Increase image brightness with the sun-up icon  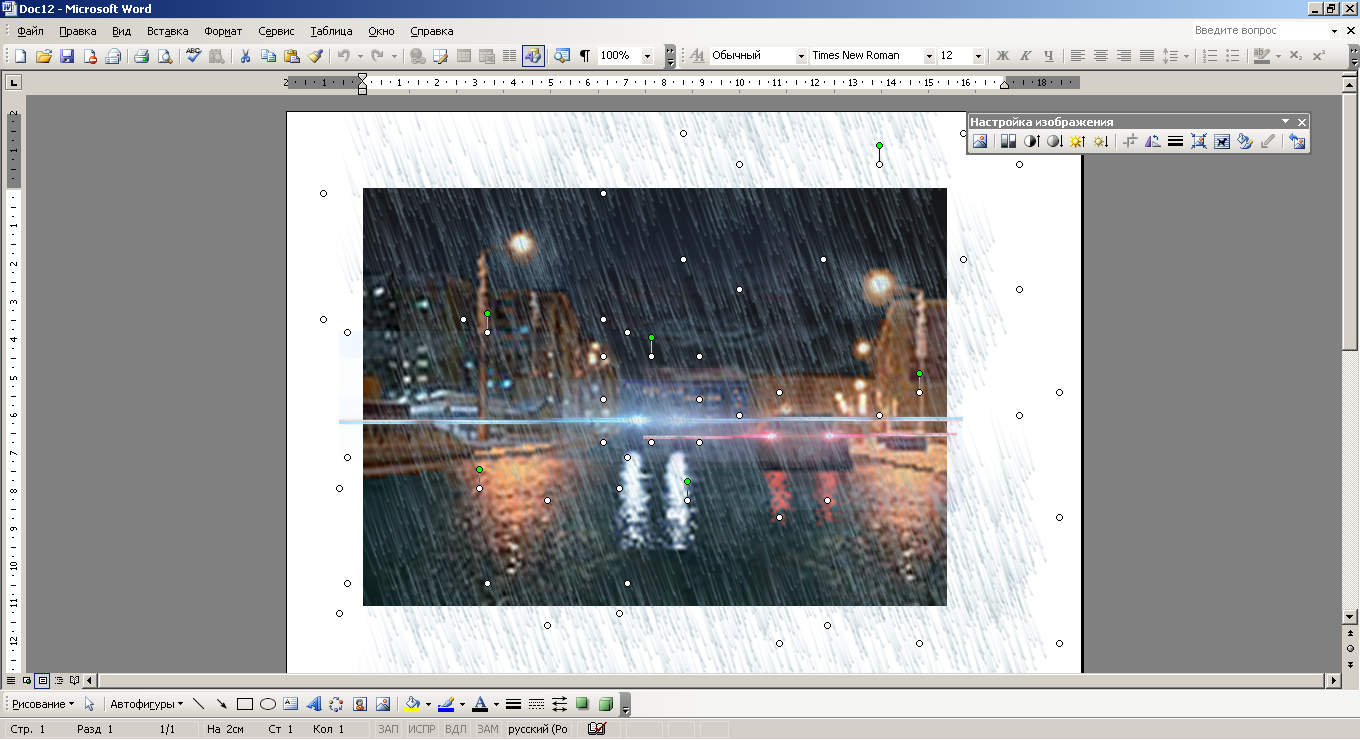(x=1076, y=142)
